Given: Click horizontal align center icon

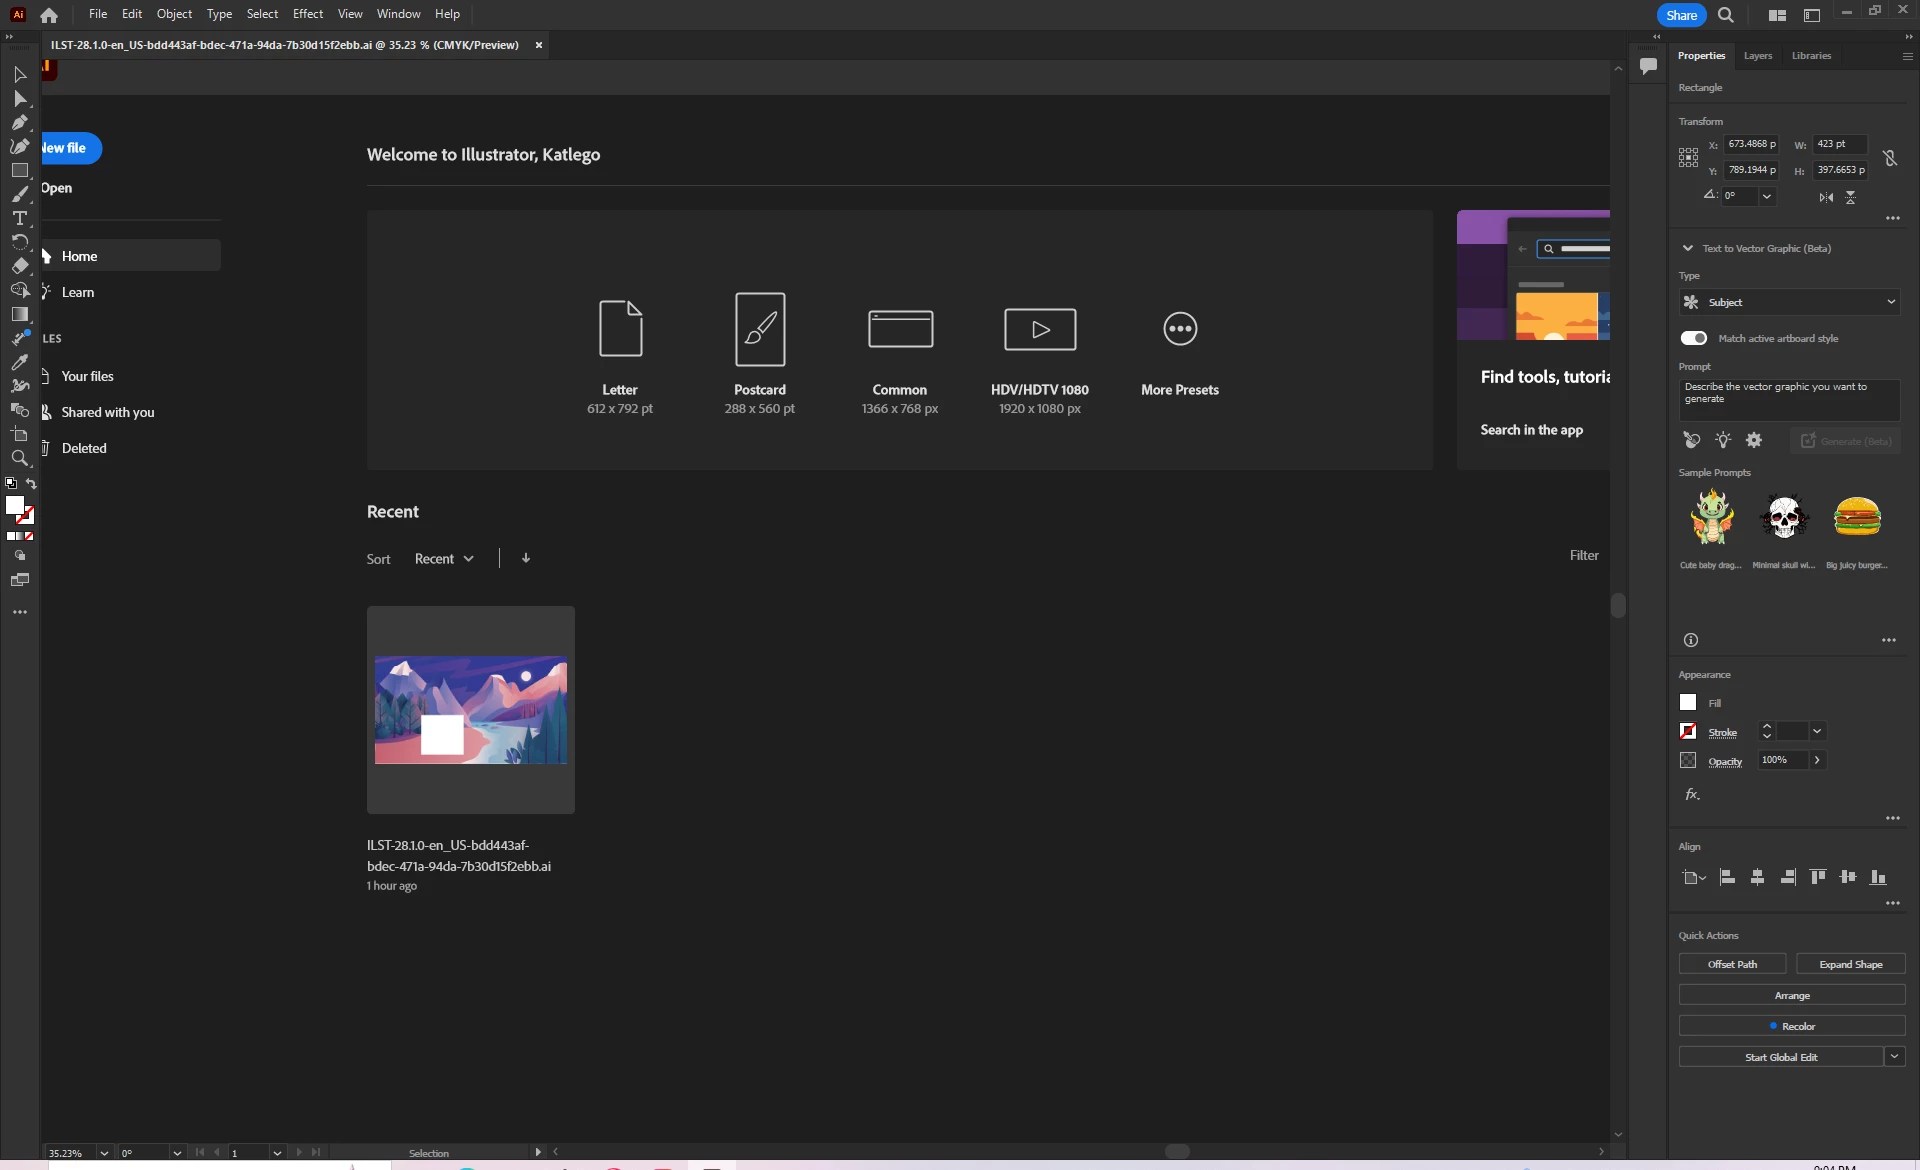Looking at the screenshot, I should pyautogui.click(x=1757, y=877).
